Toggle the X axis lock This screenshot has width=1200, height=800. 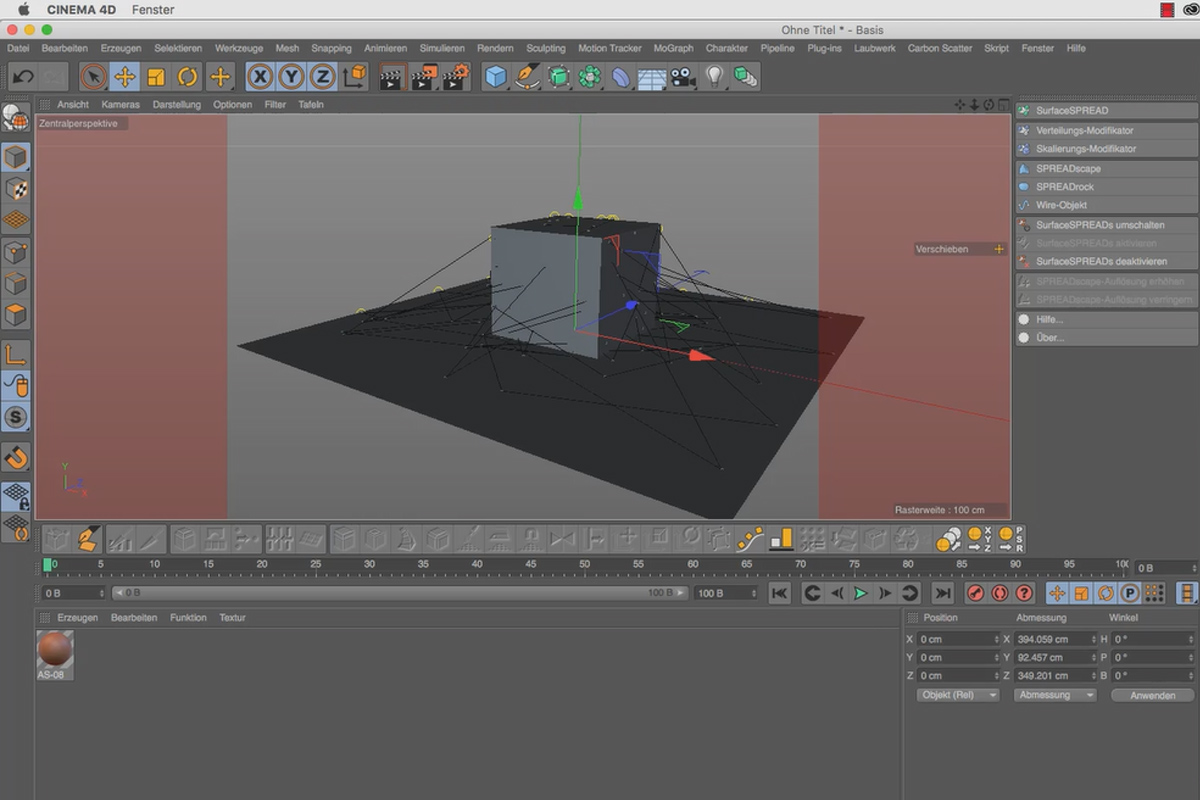click(x=260, y=76)
